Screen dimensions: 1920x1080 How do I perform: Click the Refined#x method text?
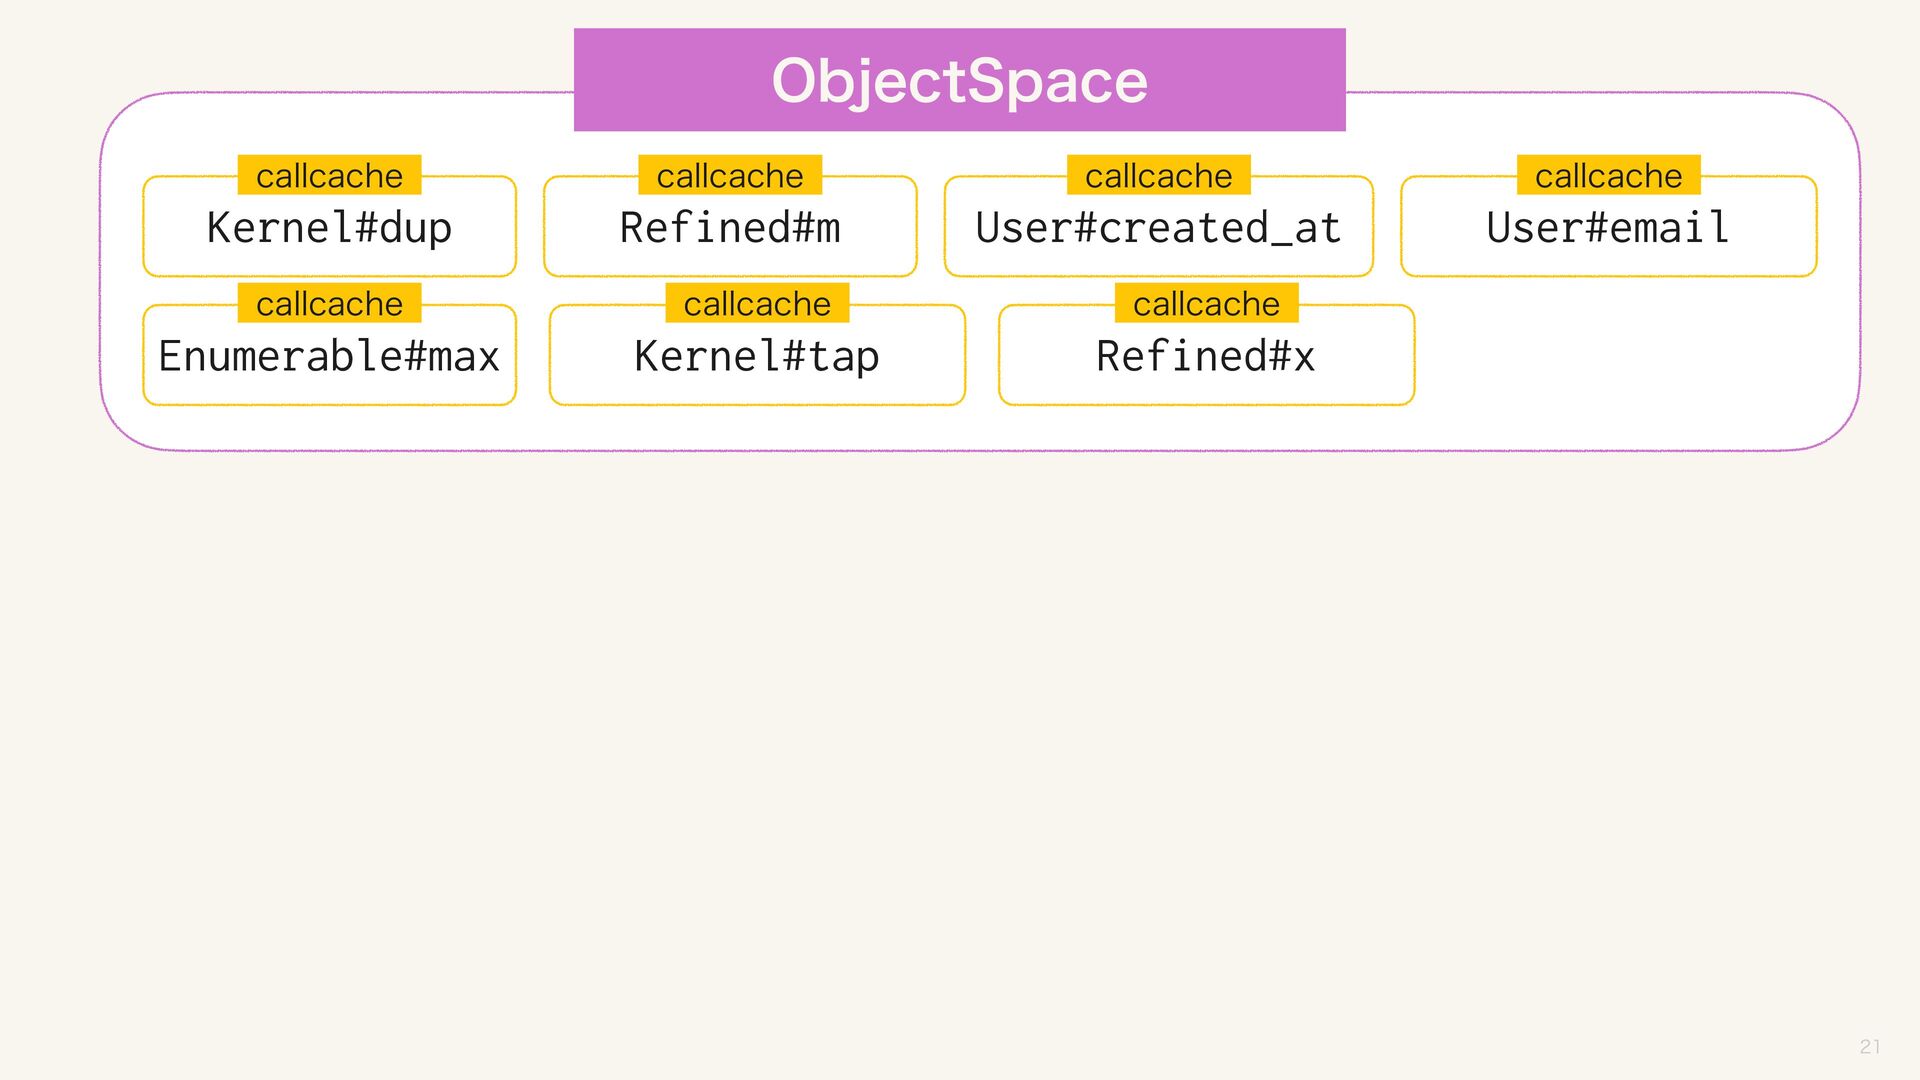coord(1206,356)
